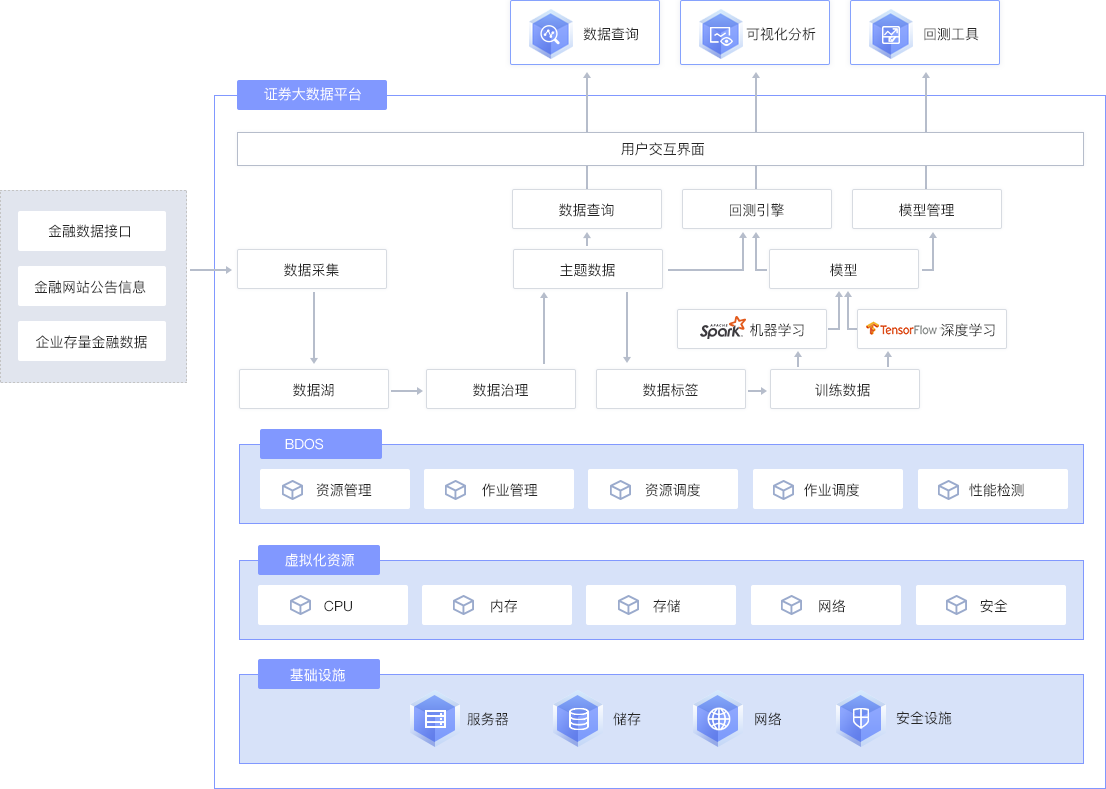Select the 证券大数据平台 tab label
The height and width of the screenshot is (789, 1106).
(x=312, y=94)
